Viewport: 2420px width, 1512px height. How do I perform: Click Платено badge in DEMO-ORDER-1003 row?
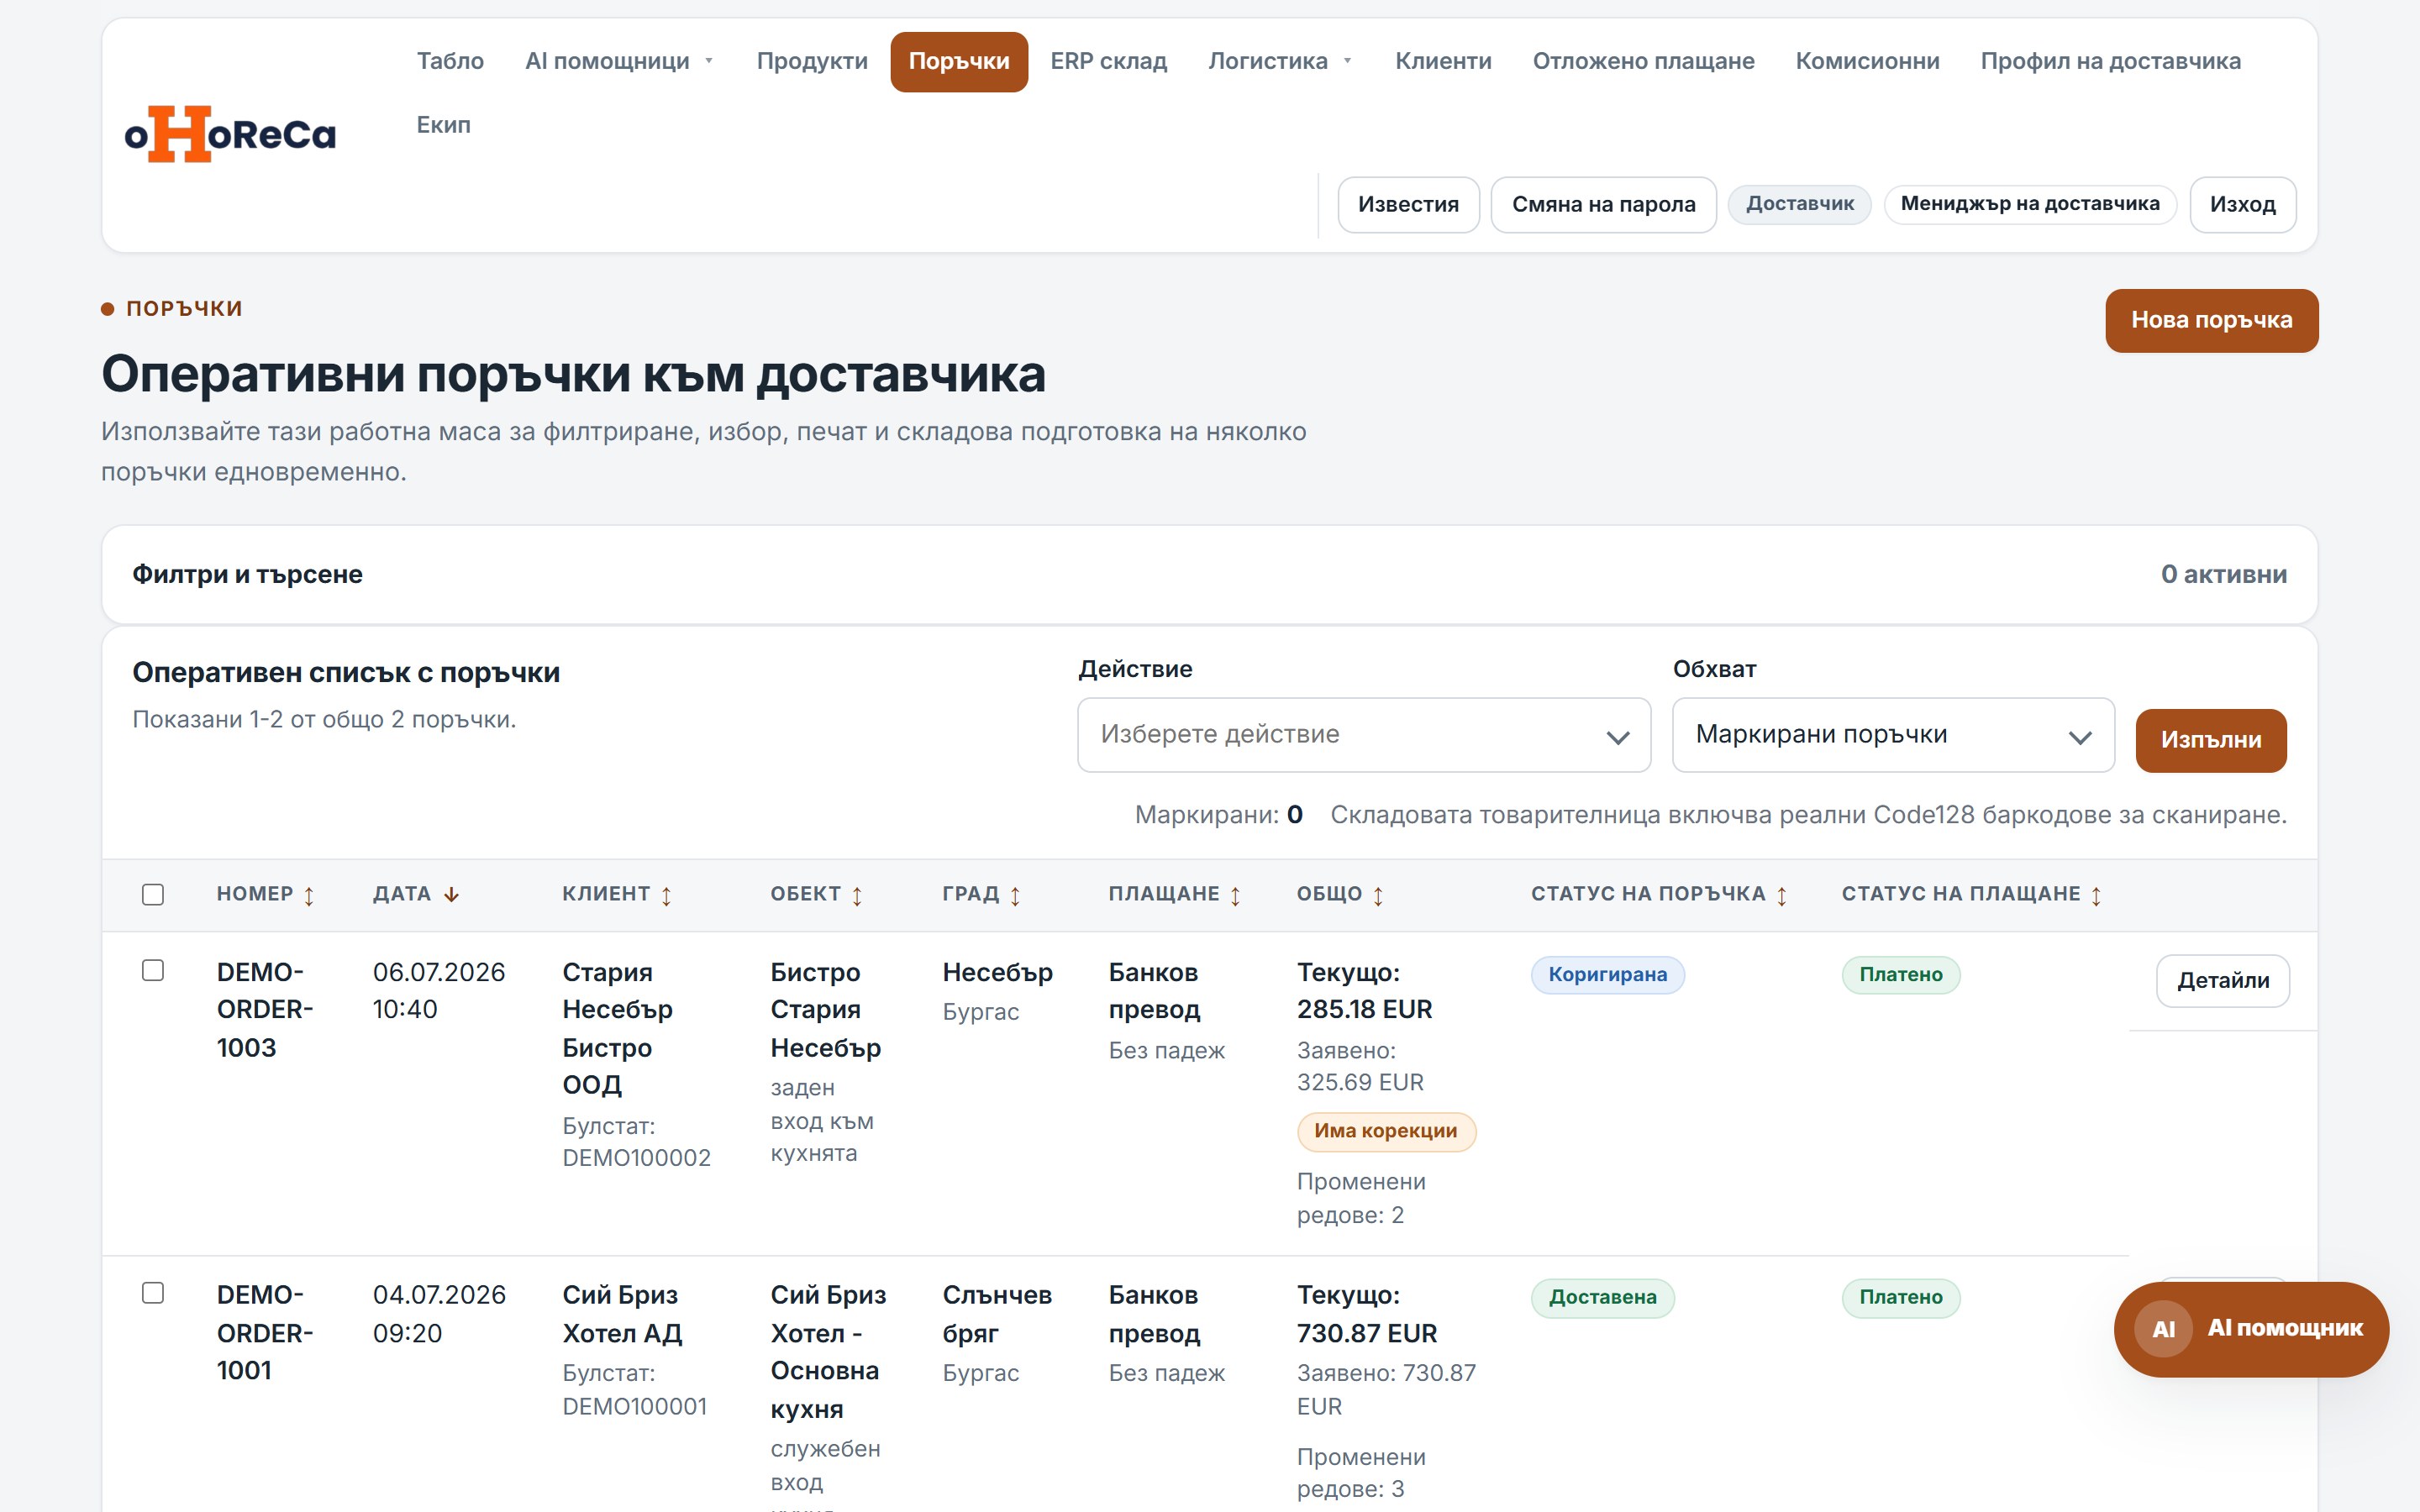click(1900, 974)
